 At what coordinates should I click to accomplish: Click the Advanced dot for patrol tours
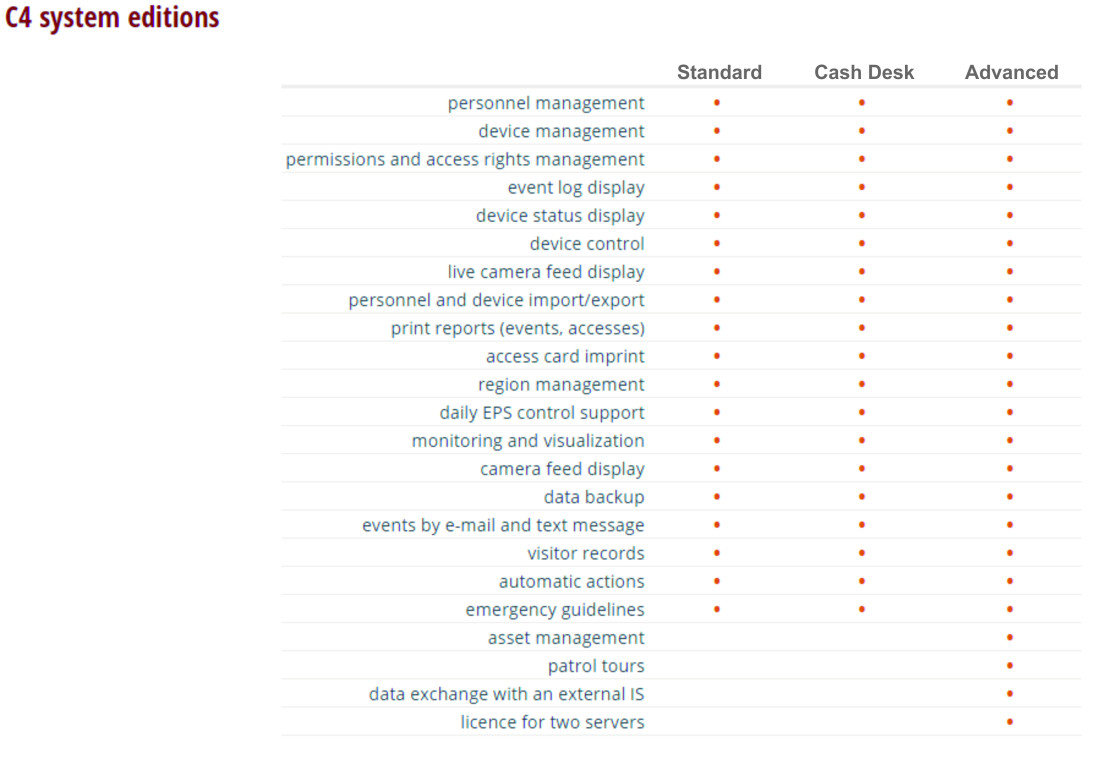1010,666
